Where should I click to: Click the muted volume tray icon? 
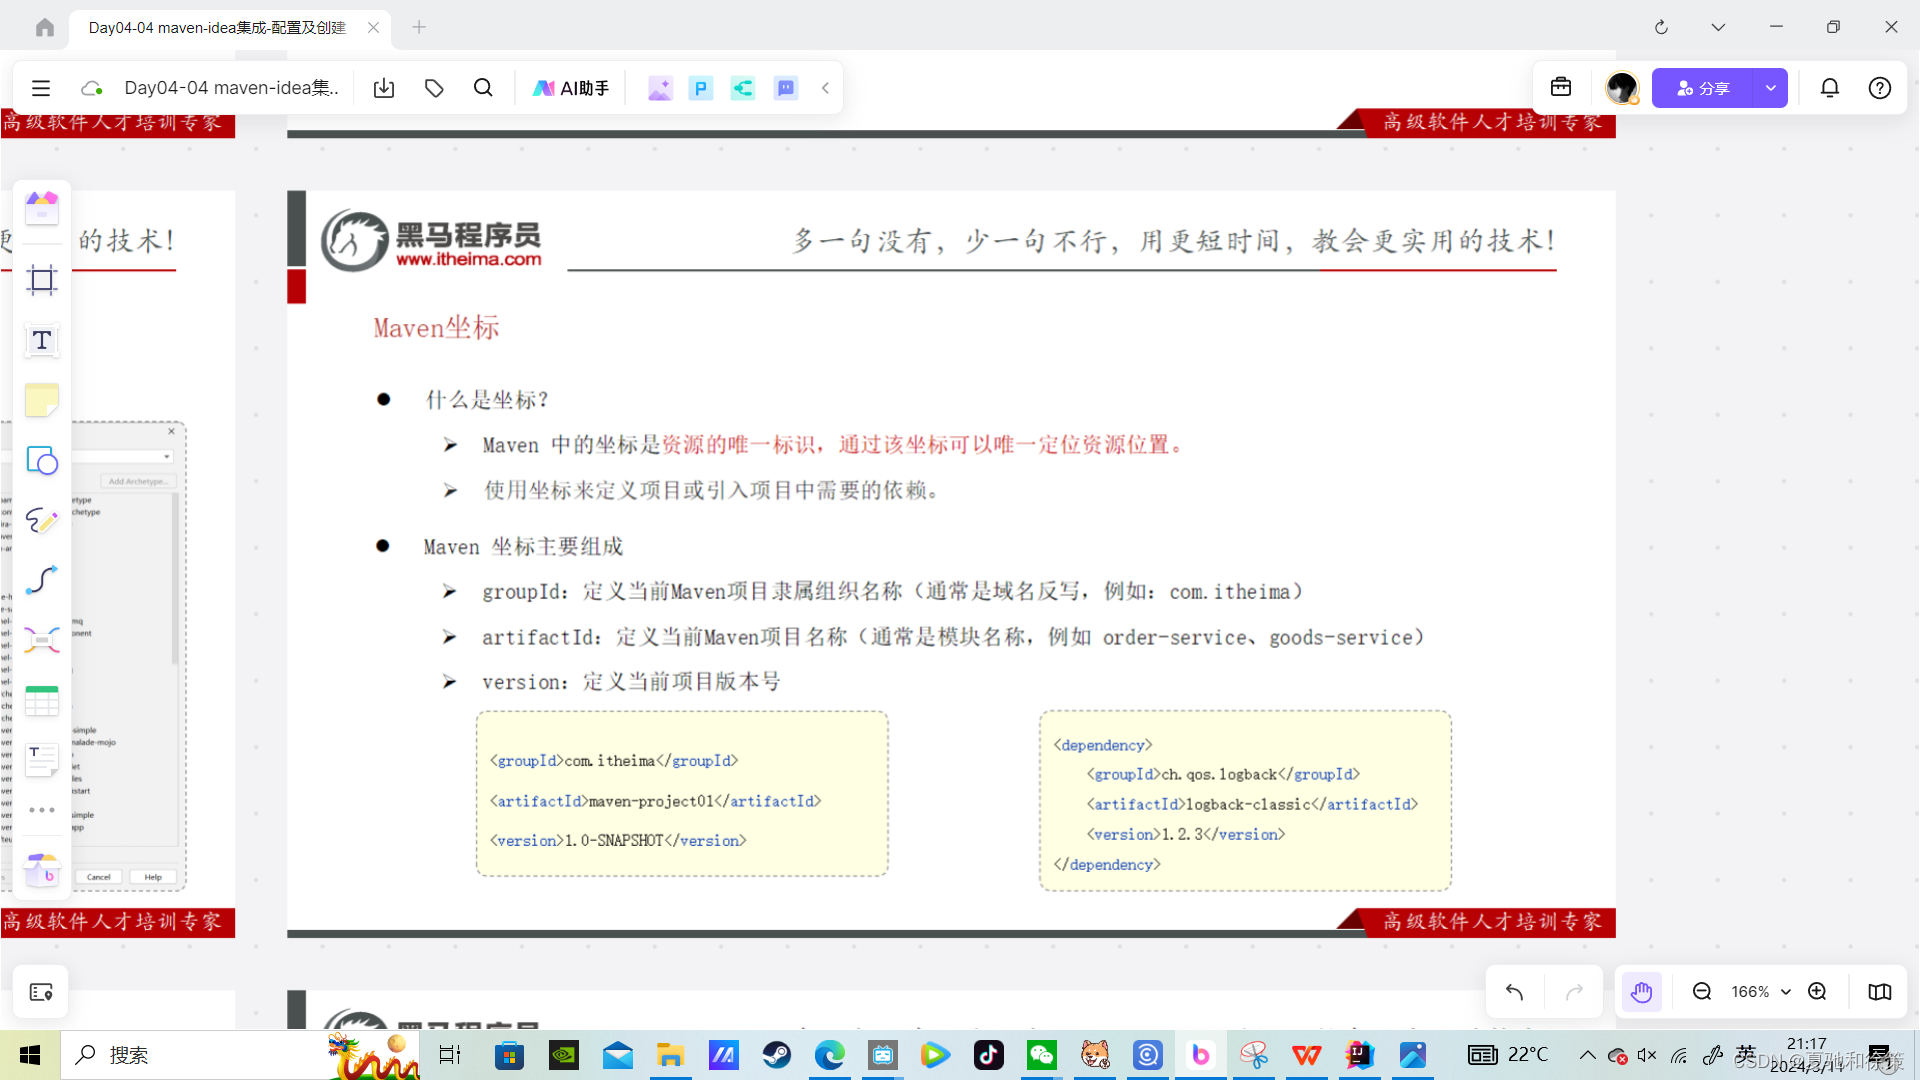1647,1055
